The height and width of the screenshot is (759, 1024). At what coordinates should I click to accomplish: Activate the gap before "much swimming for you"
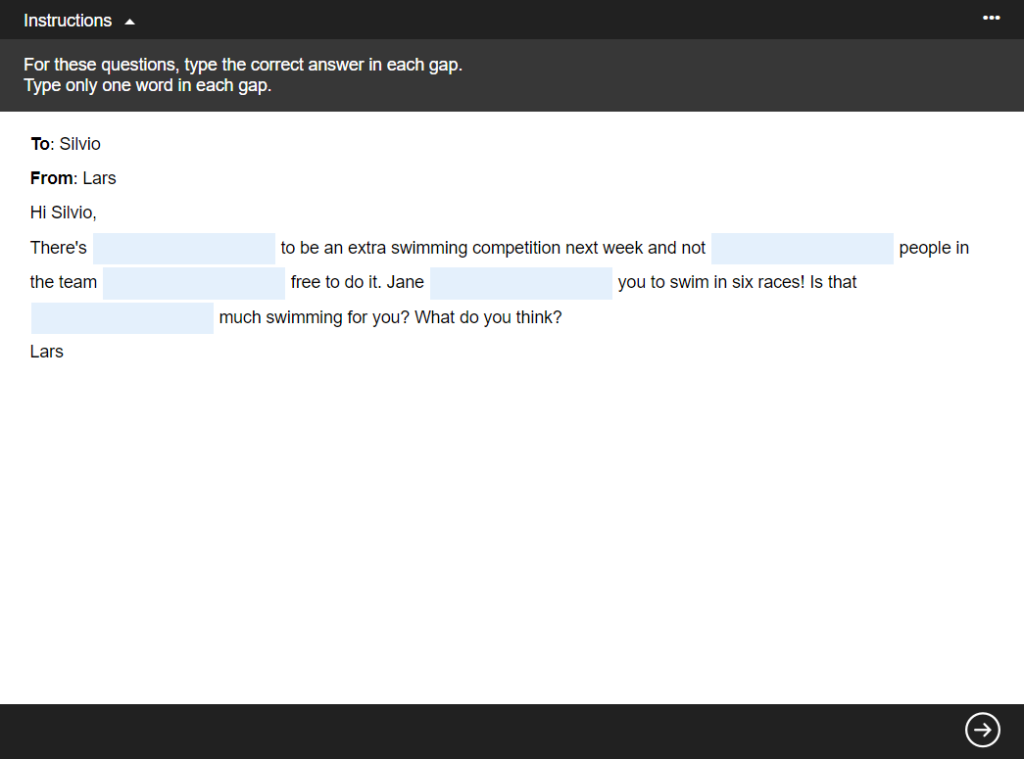point(122,318)
